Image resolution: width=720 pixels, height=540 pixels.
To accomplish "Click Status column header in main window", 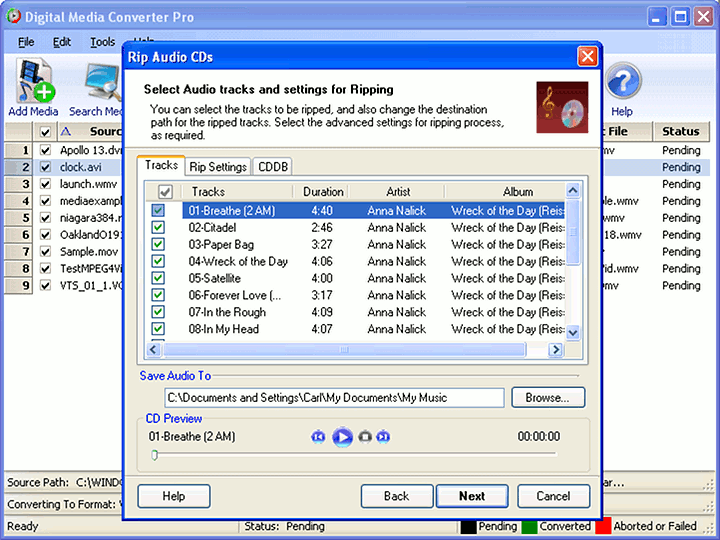I will click(x=681, y=132).
